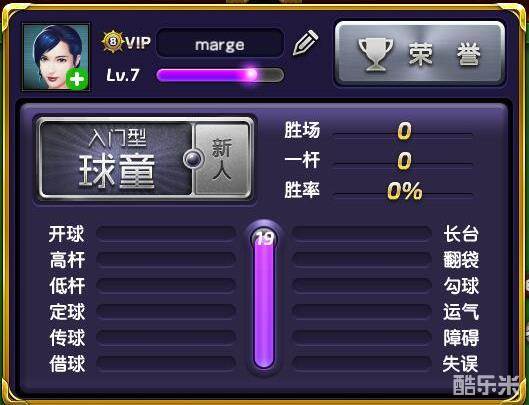This screenshot has height=405, width=529.
Task: Click the 胜场 wins value
Action: (x=404, y=131)
